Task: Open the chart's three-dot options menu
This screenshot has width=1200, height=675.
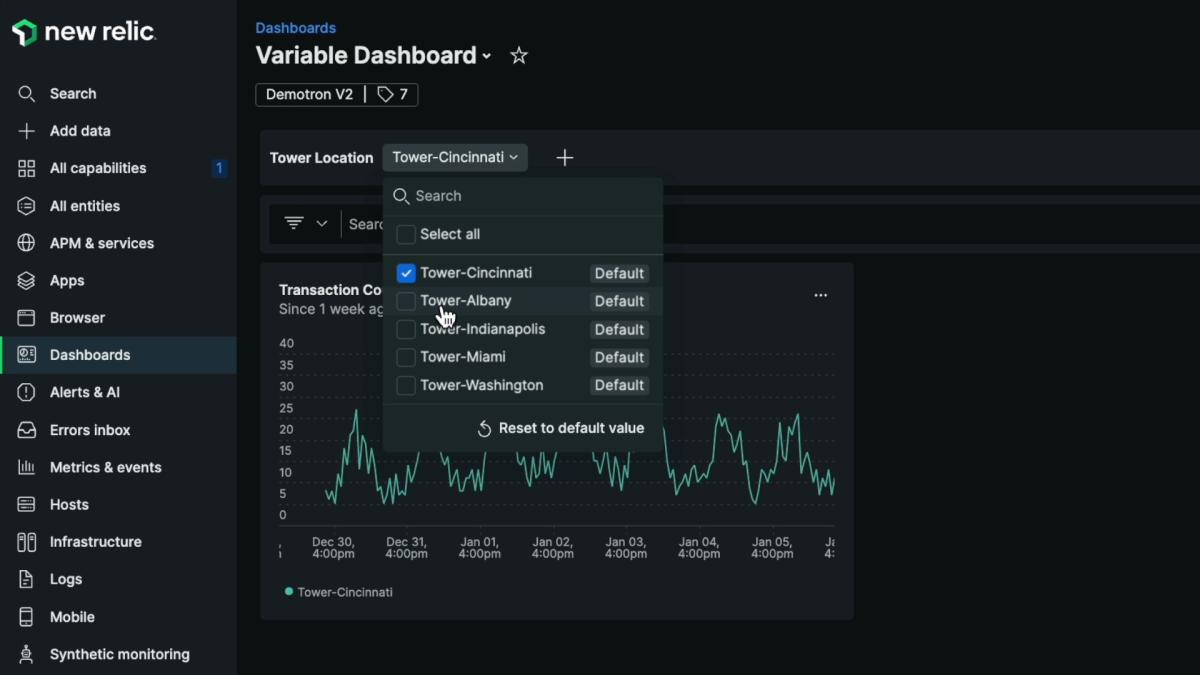Action: pos(820,295)
